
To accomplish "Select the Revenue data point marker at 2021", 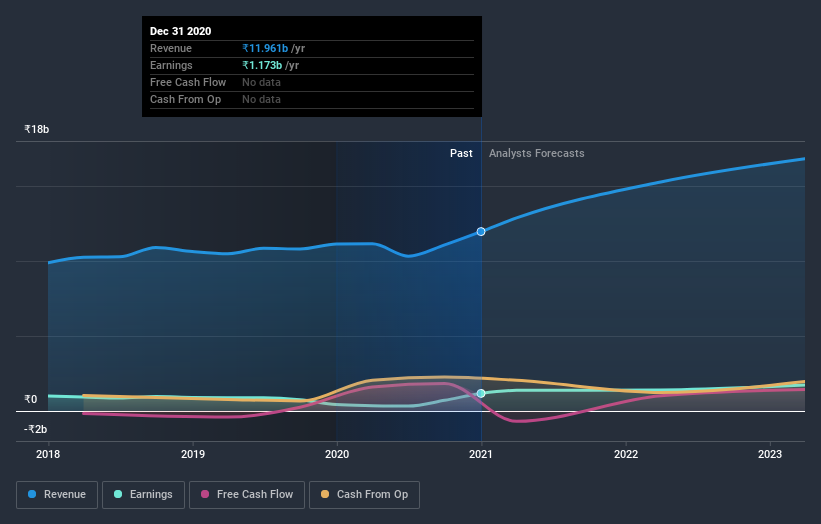I will pos(481,231).
